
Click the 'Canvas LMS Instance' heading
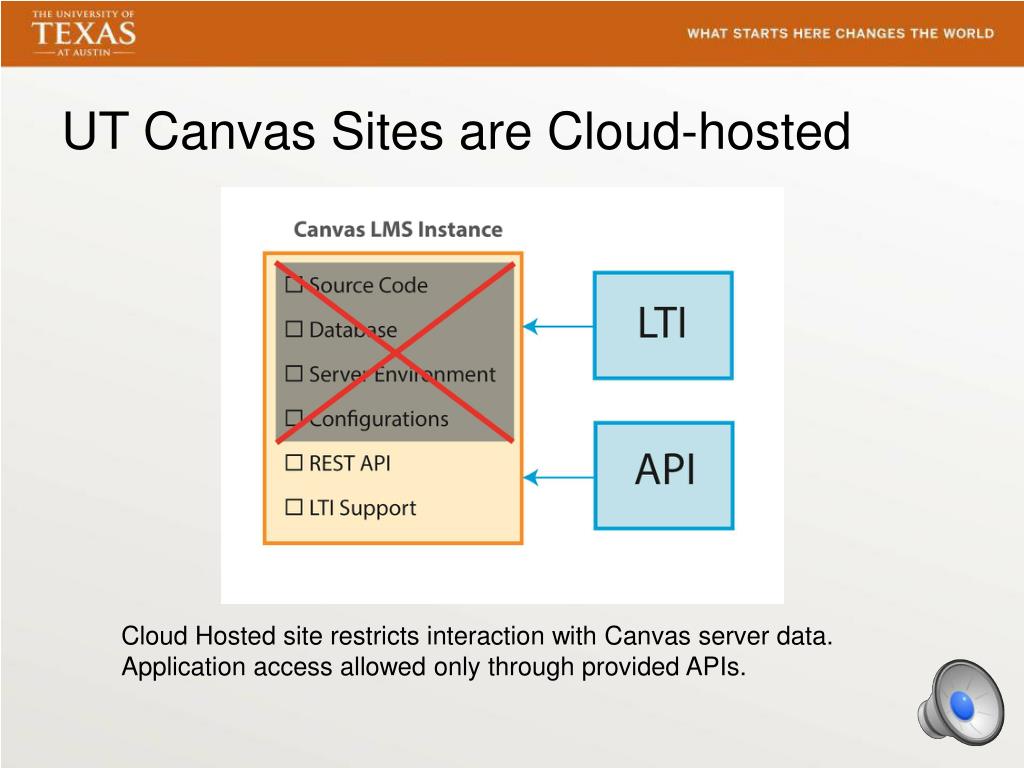(x=398, y=229)
